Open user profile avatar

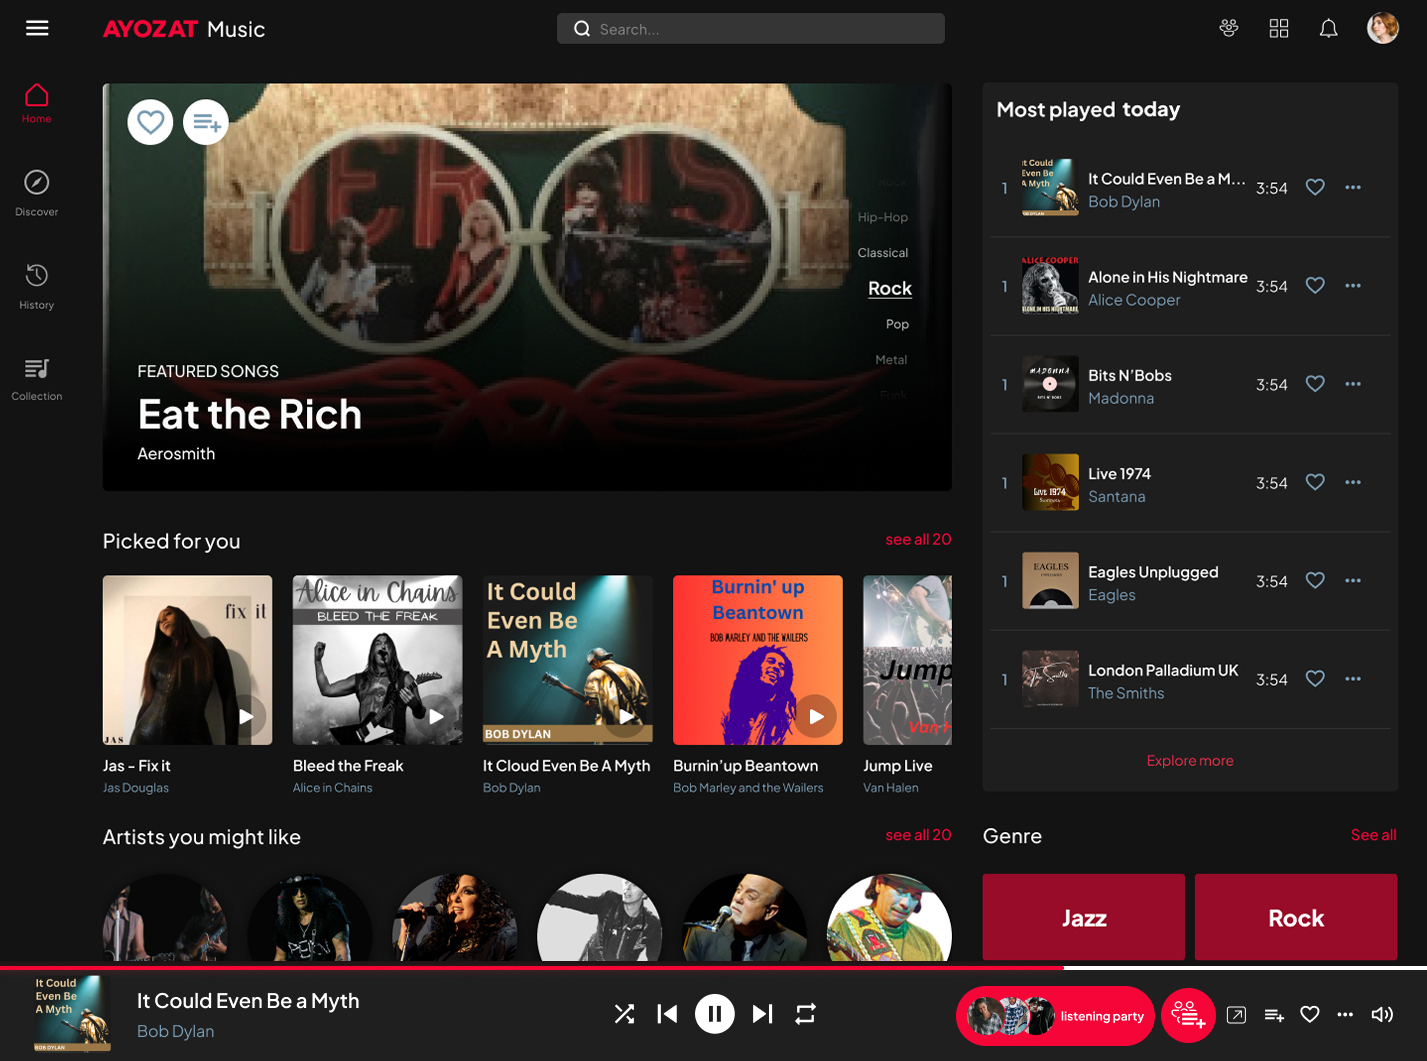coord(1383,28)
